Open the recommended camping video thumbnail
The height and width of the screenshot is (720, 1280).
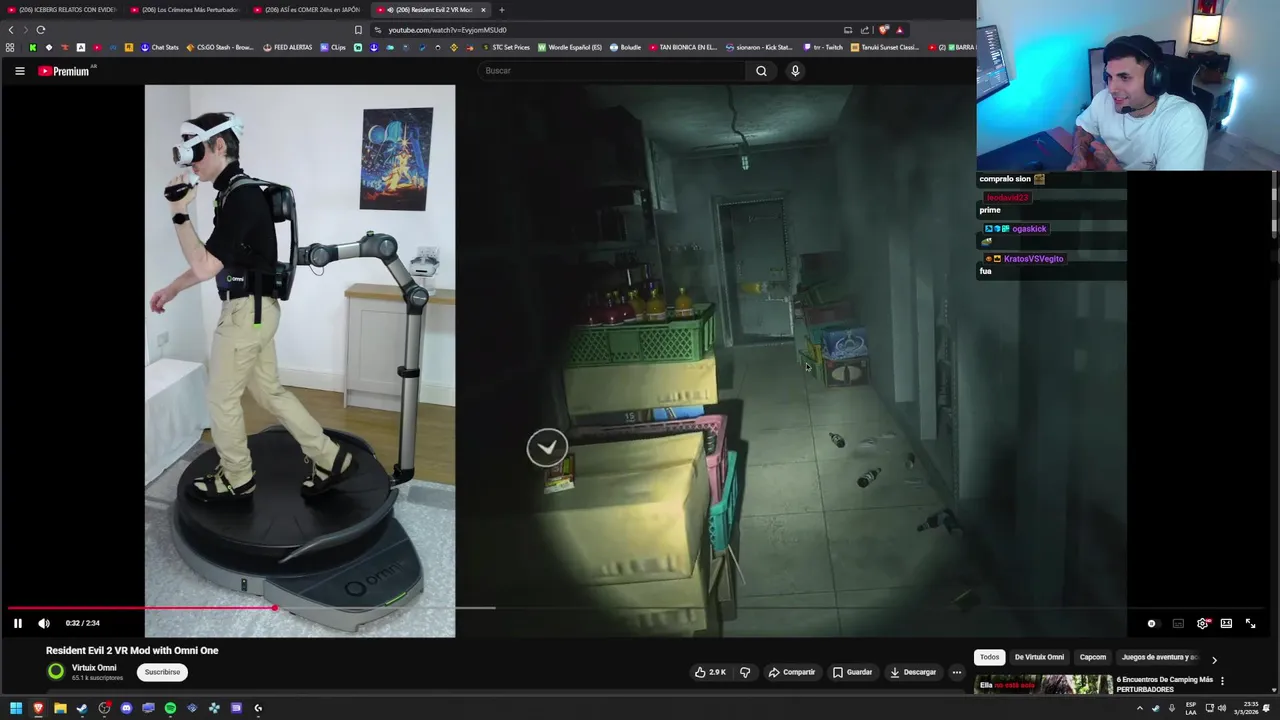tap(1044, 685)
